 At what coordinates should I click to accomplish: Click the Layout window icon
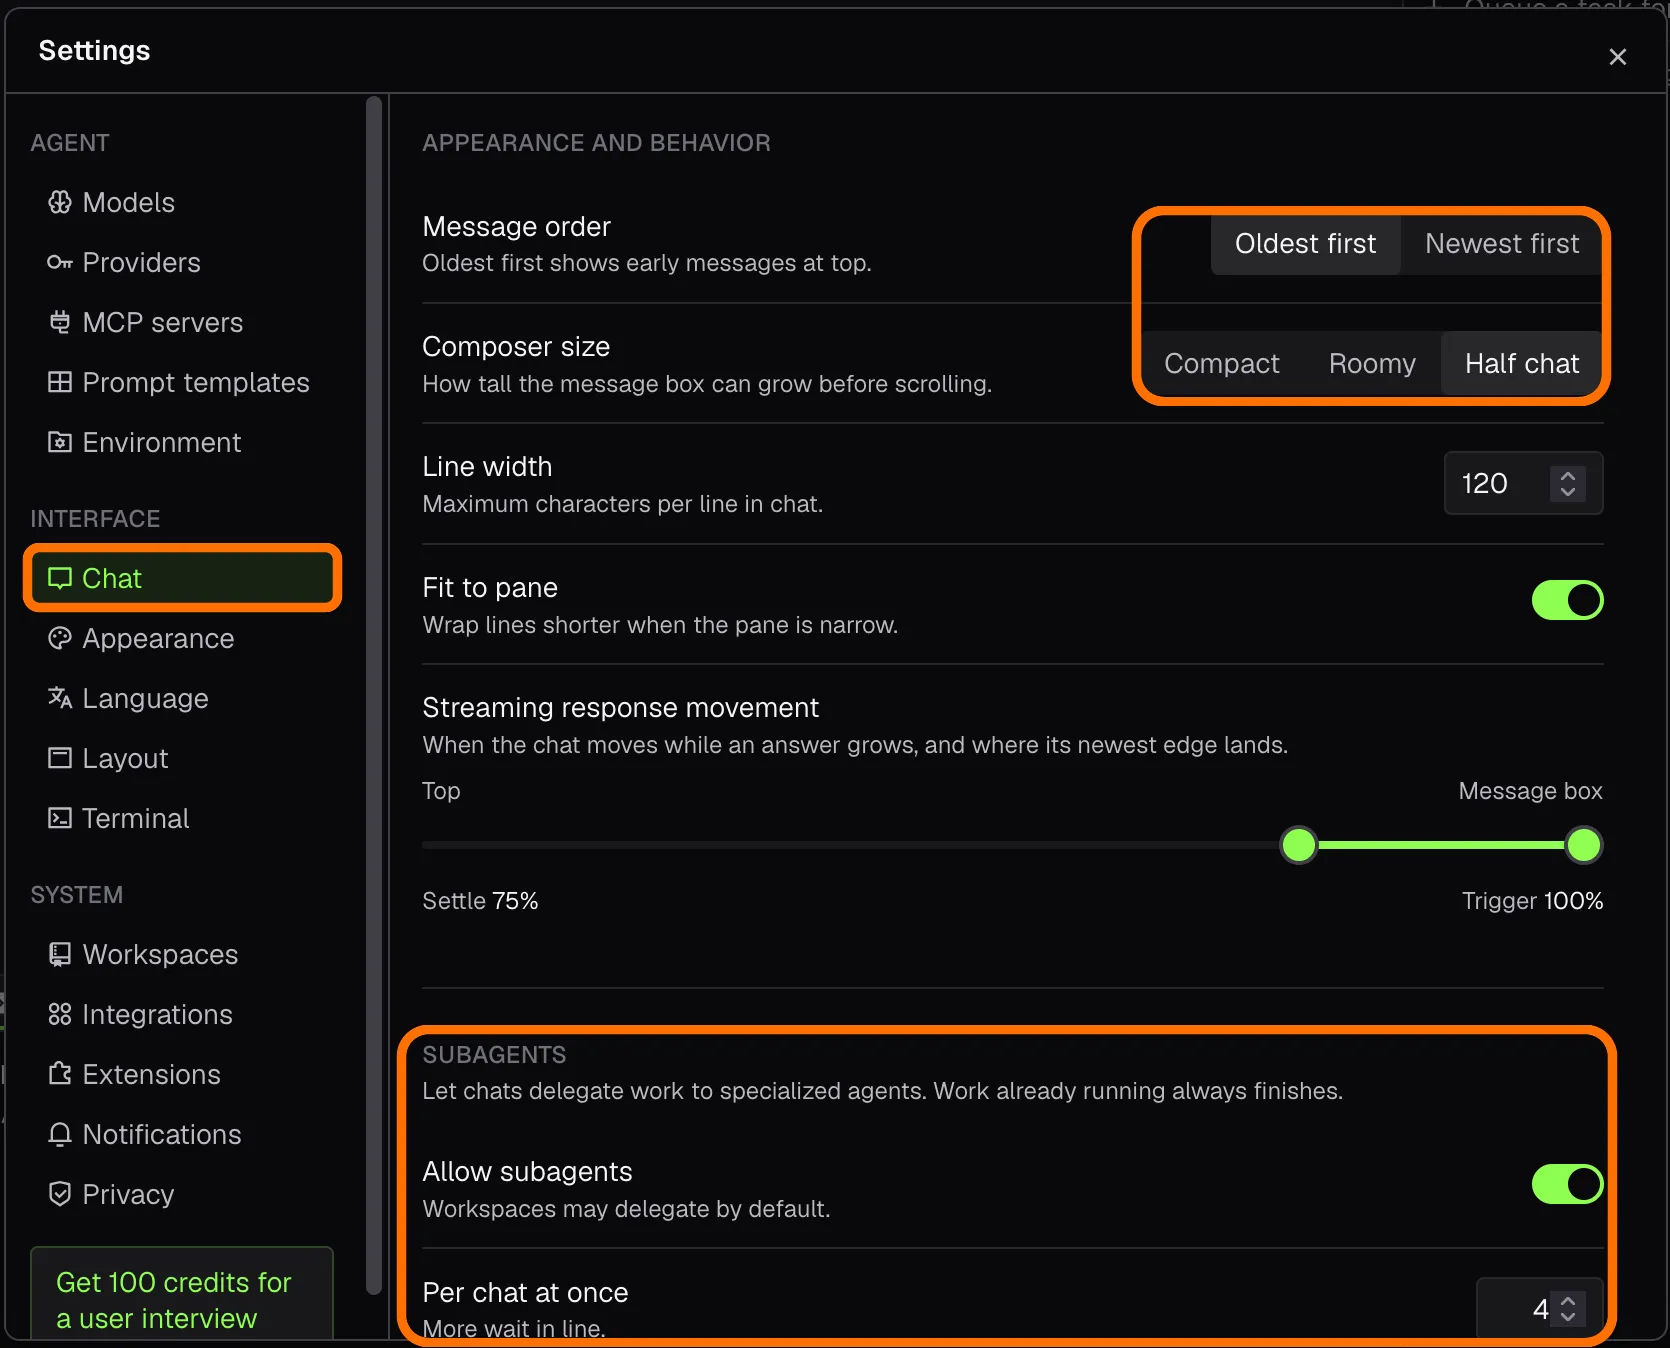[60, 759]
